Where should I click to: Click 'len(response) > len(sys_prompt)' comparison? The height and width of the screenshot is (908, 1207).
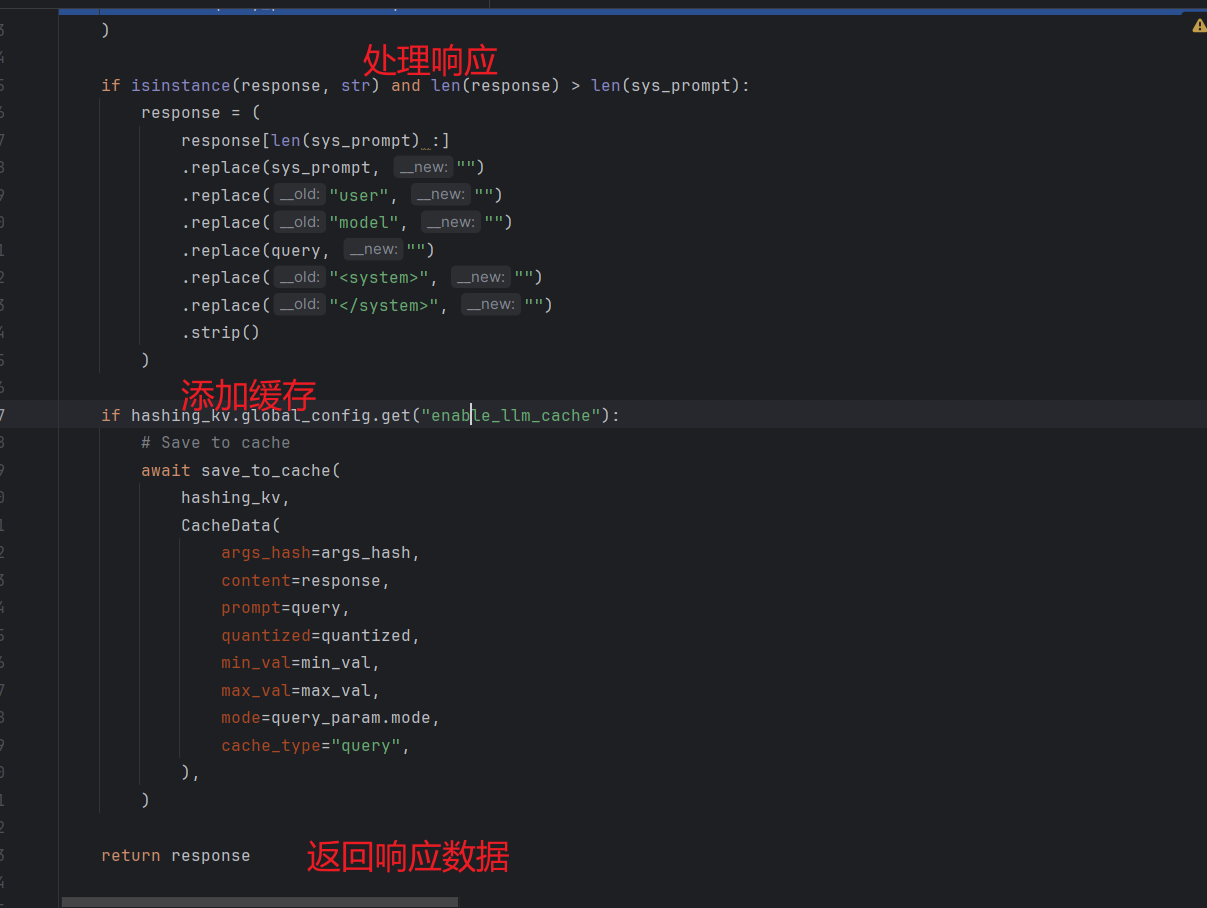click(586, 86)
